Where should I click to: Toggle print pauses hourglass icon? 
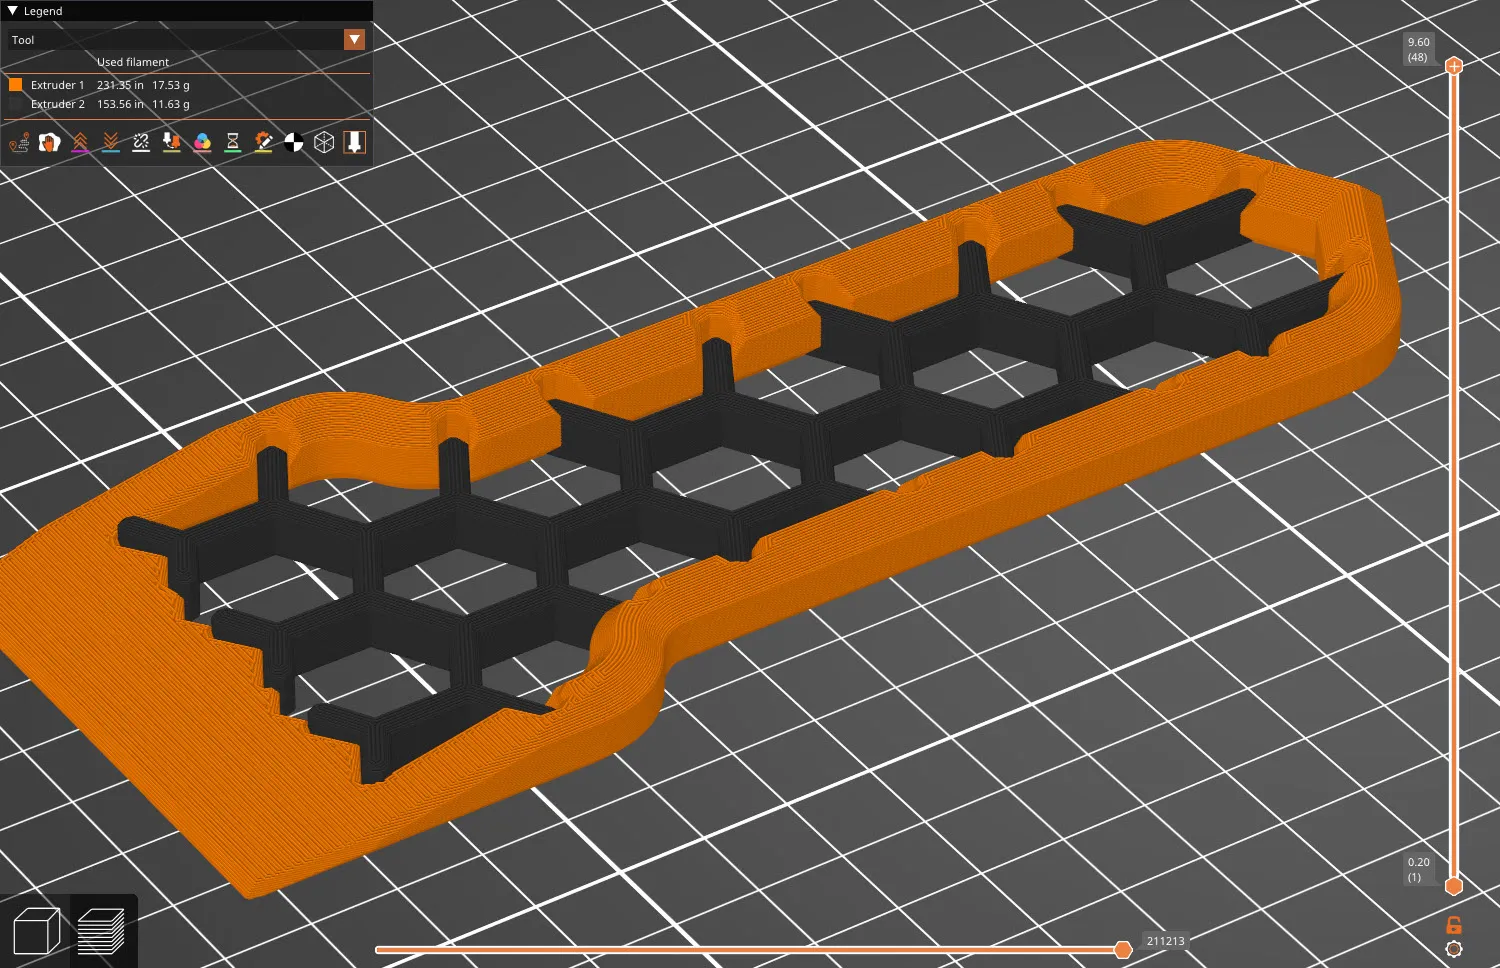click(x=233, y=143)
